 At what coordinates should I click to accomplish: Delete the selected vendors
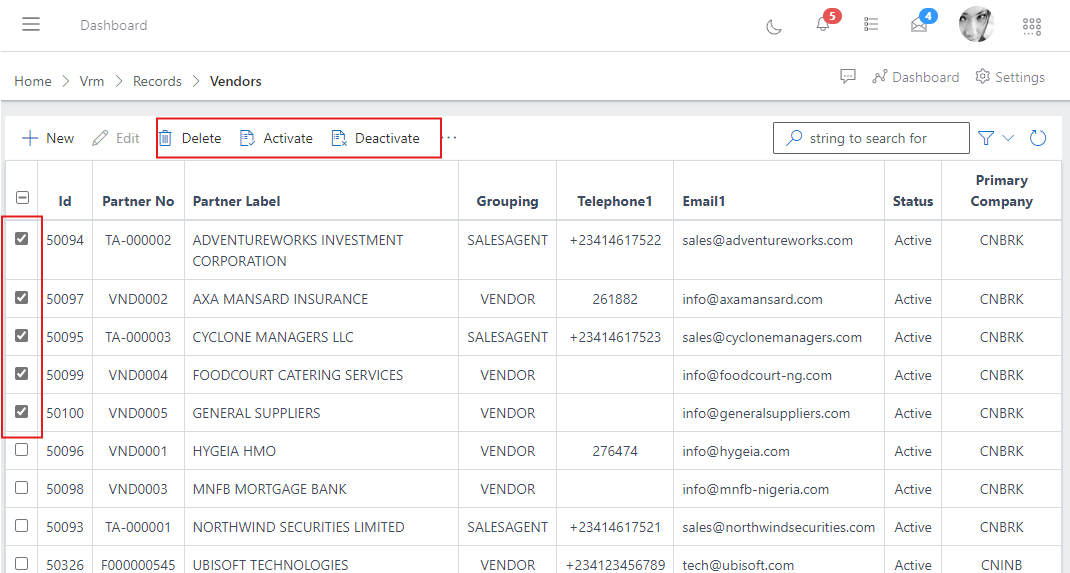coord(190,138)
